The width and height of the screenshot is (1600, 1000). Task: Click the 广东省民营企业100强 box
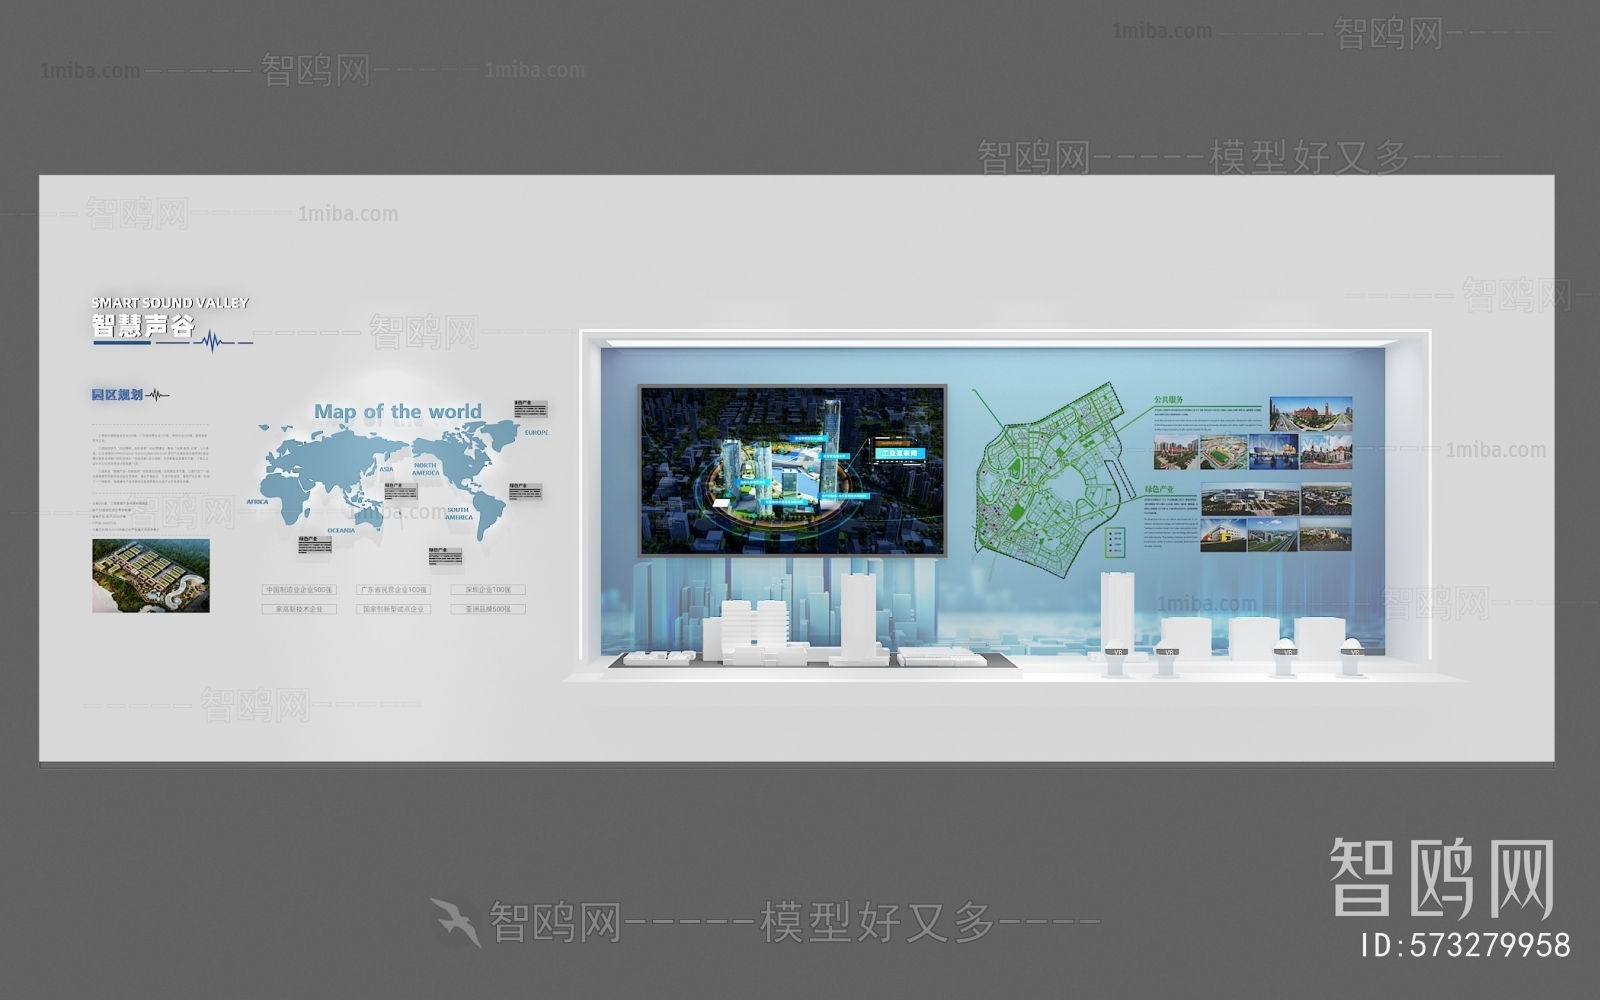click(x=394, y=590)
